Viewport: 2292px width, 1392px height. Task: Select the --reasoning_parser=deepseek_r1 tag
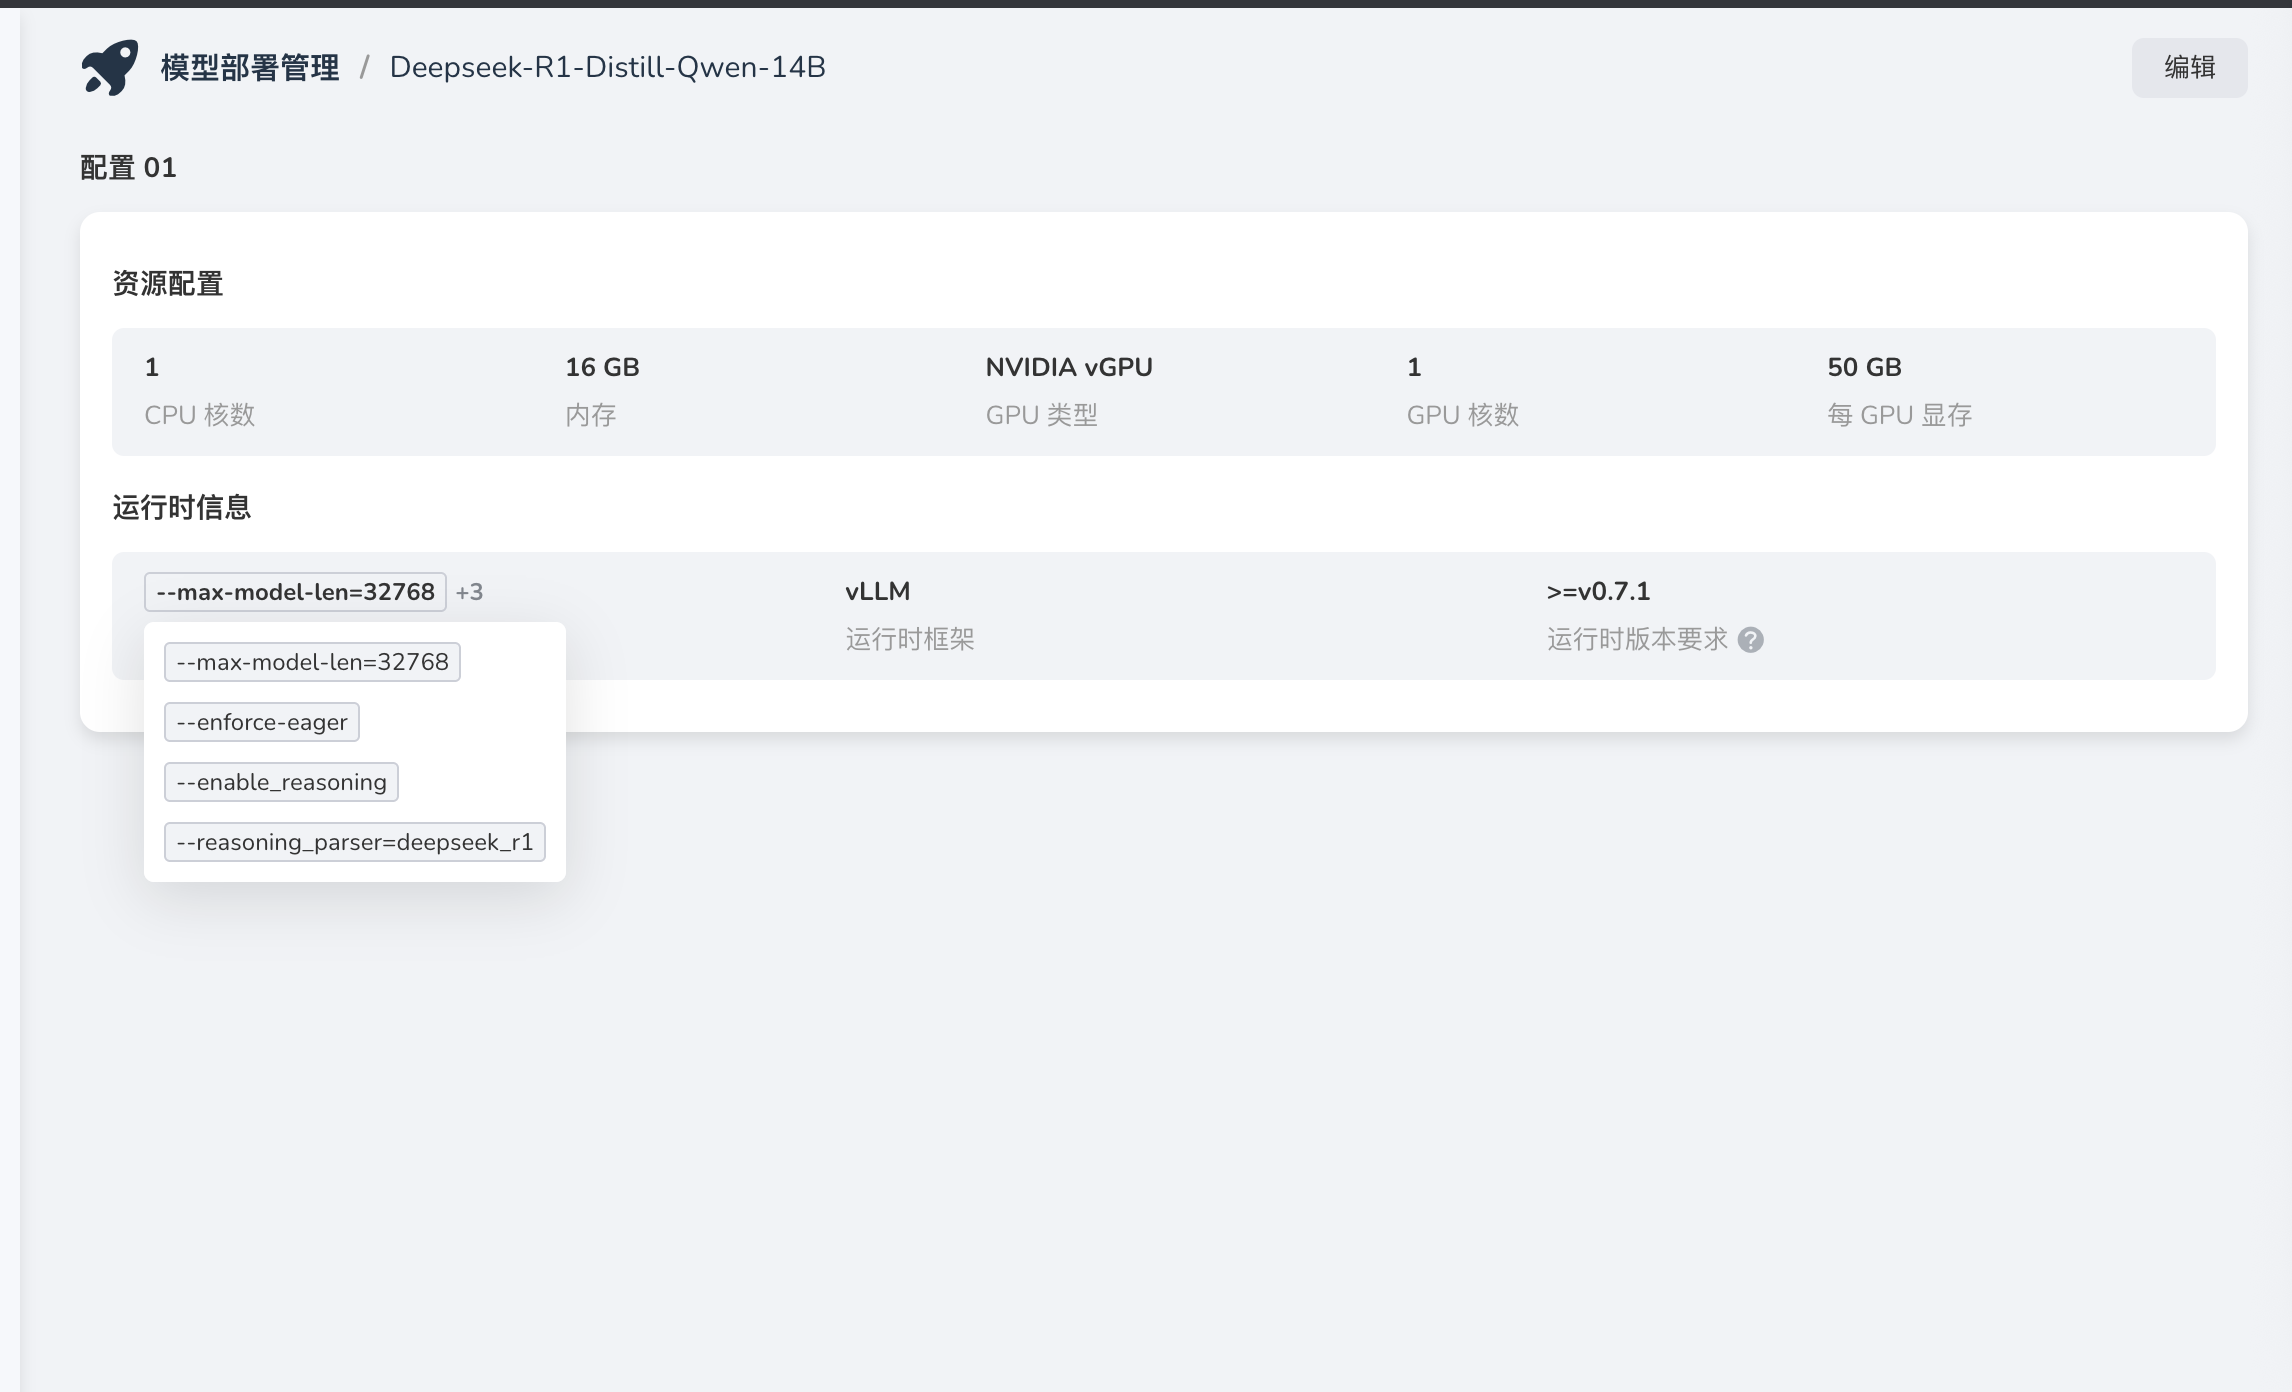click(354, 842)
